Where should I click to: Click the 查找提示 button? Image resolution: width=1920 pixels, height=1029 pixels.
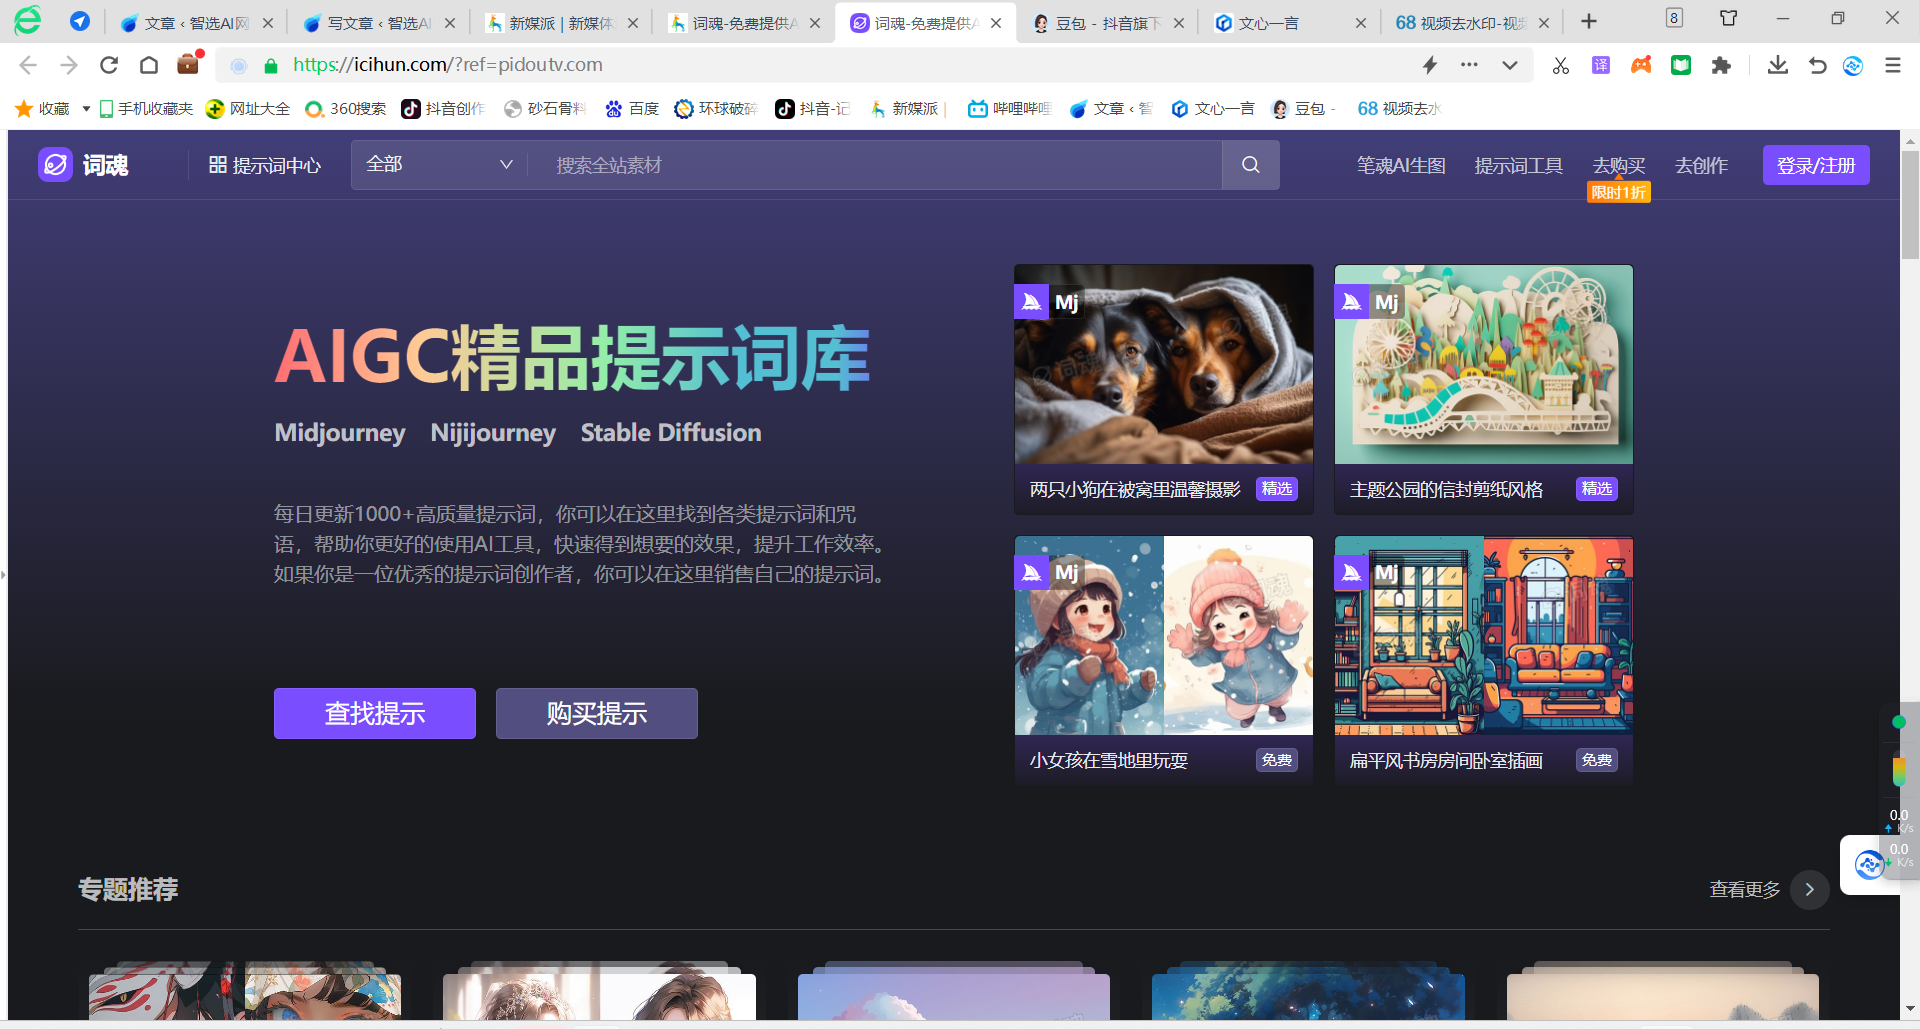click(x=374, y=713)
